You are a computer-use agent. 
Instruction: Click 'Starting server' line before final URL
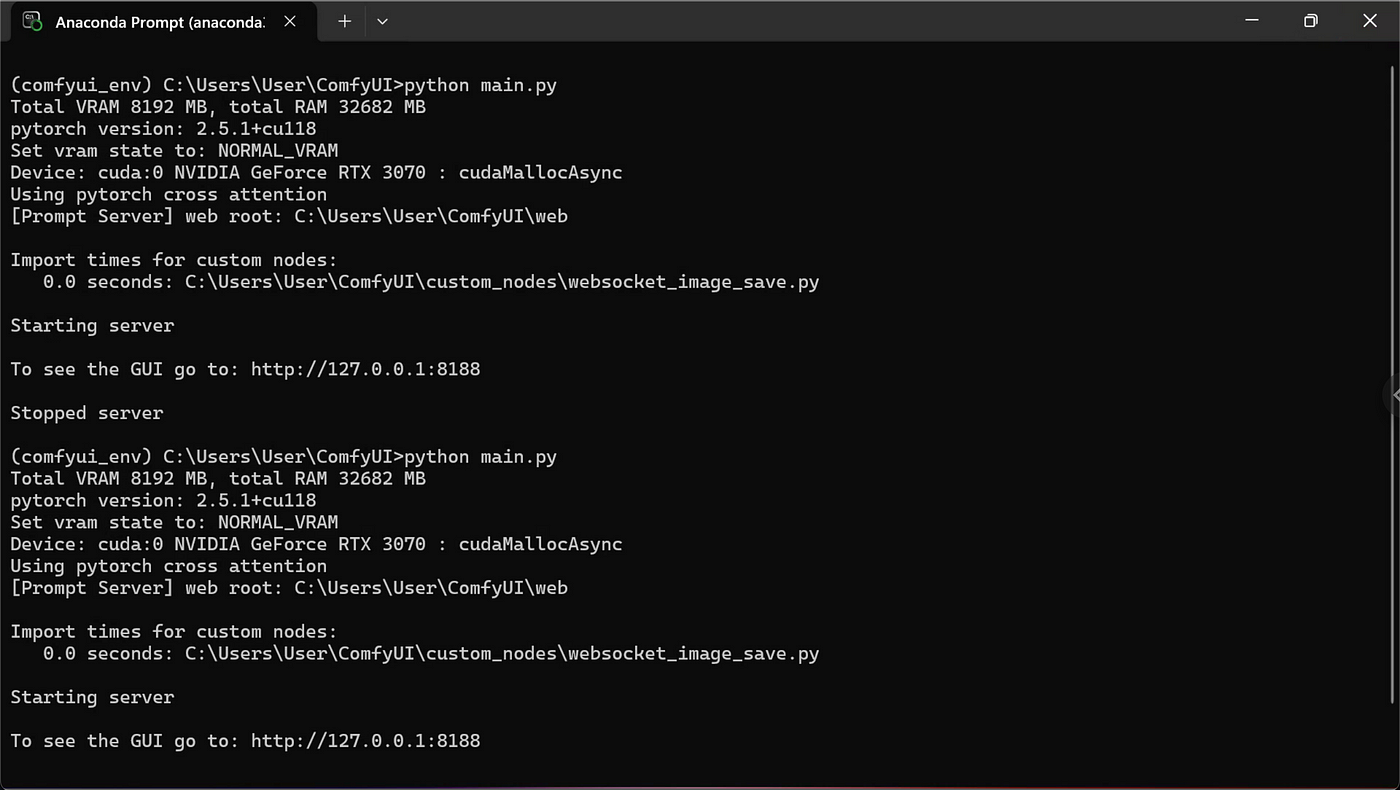click(92, 697)
